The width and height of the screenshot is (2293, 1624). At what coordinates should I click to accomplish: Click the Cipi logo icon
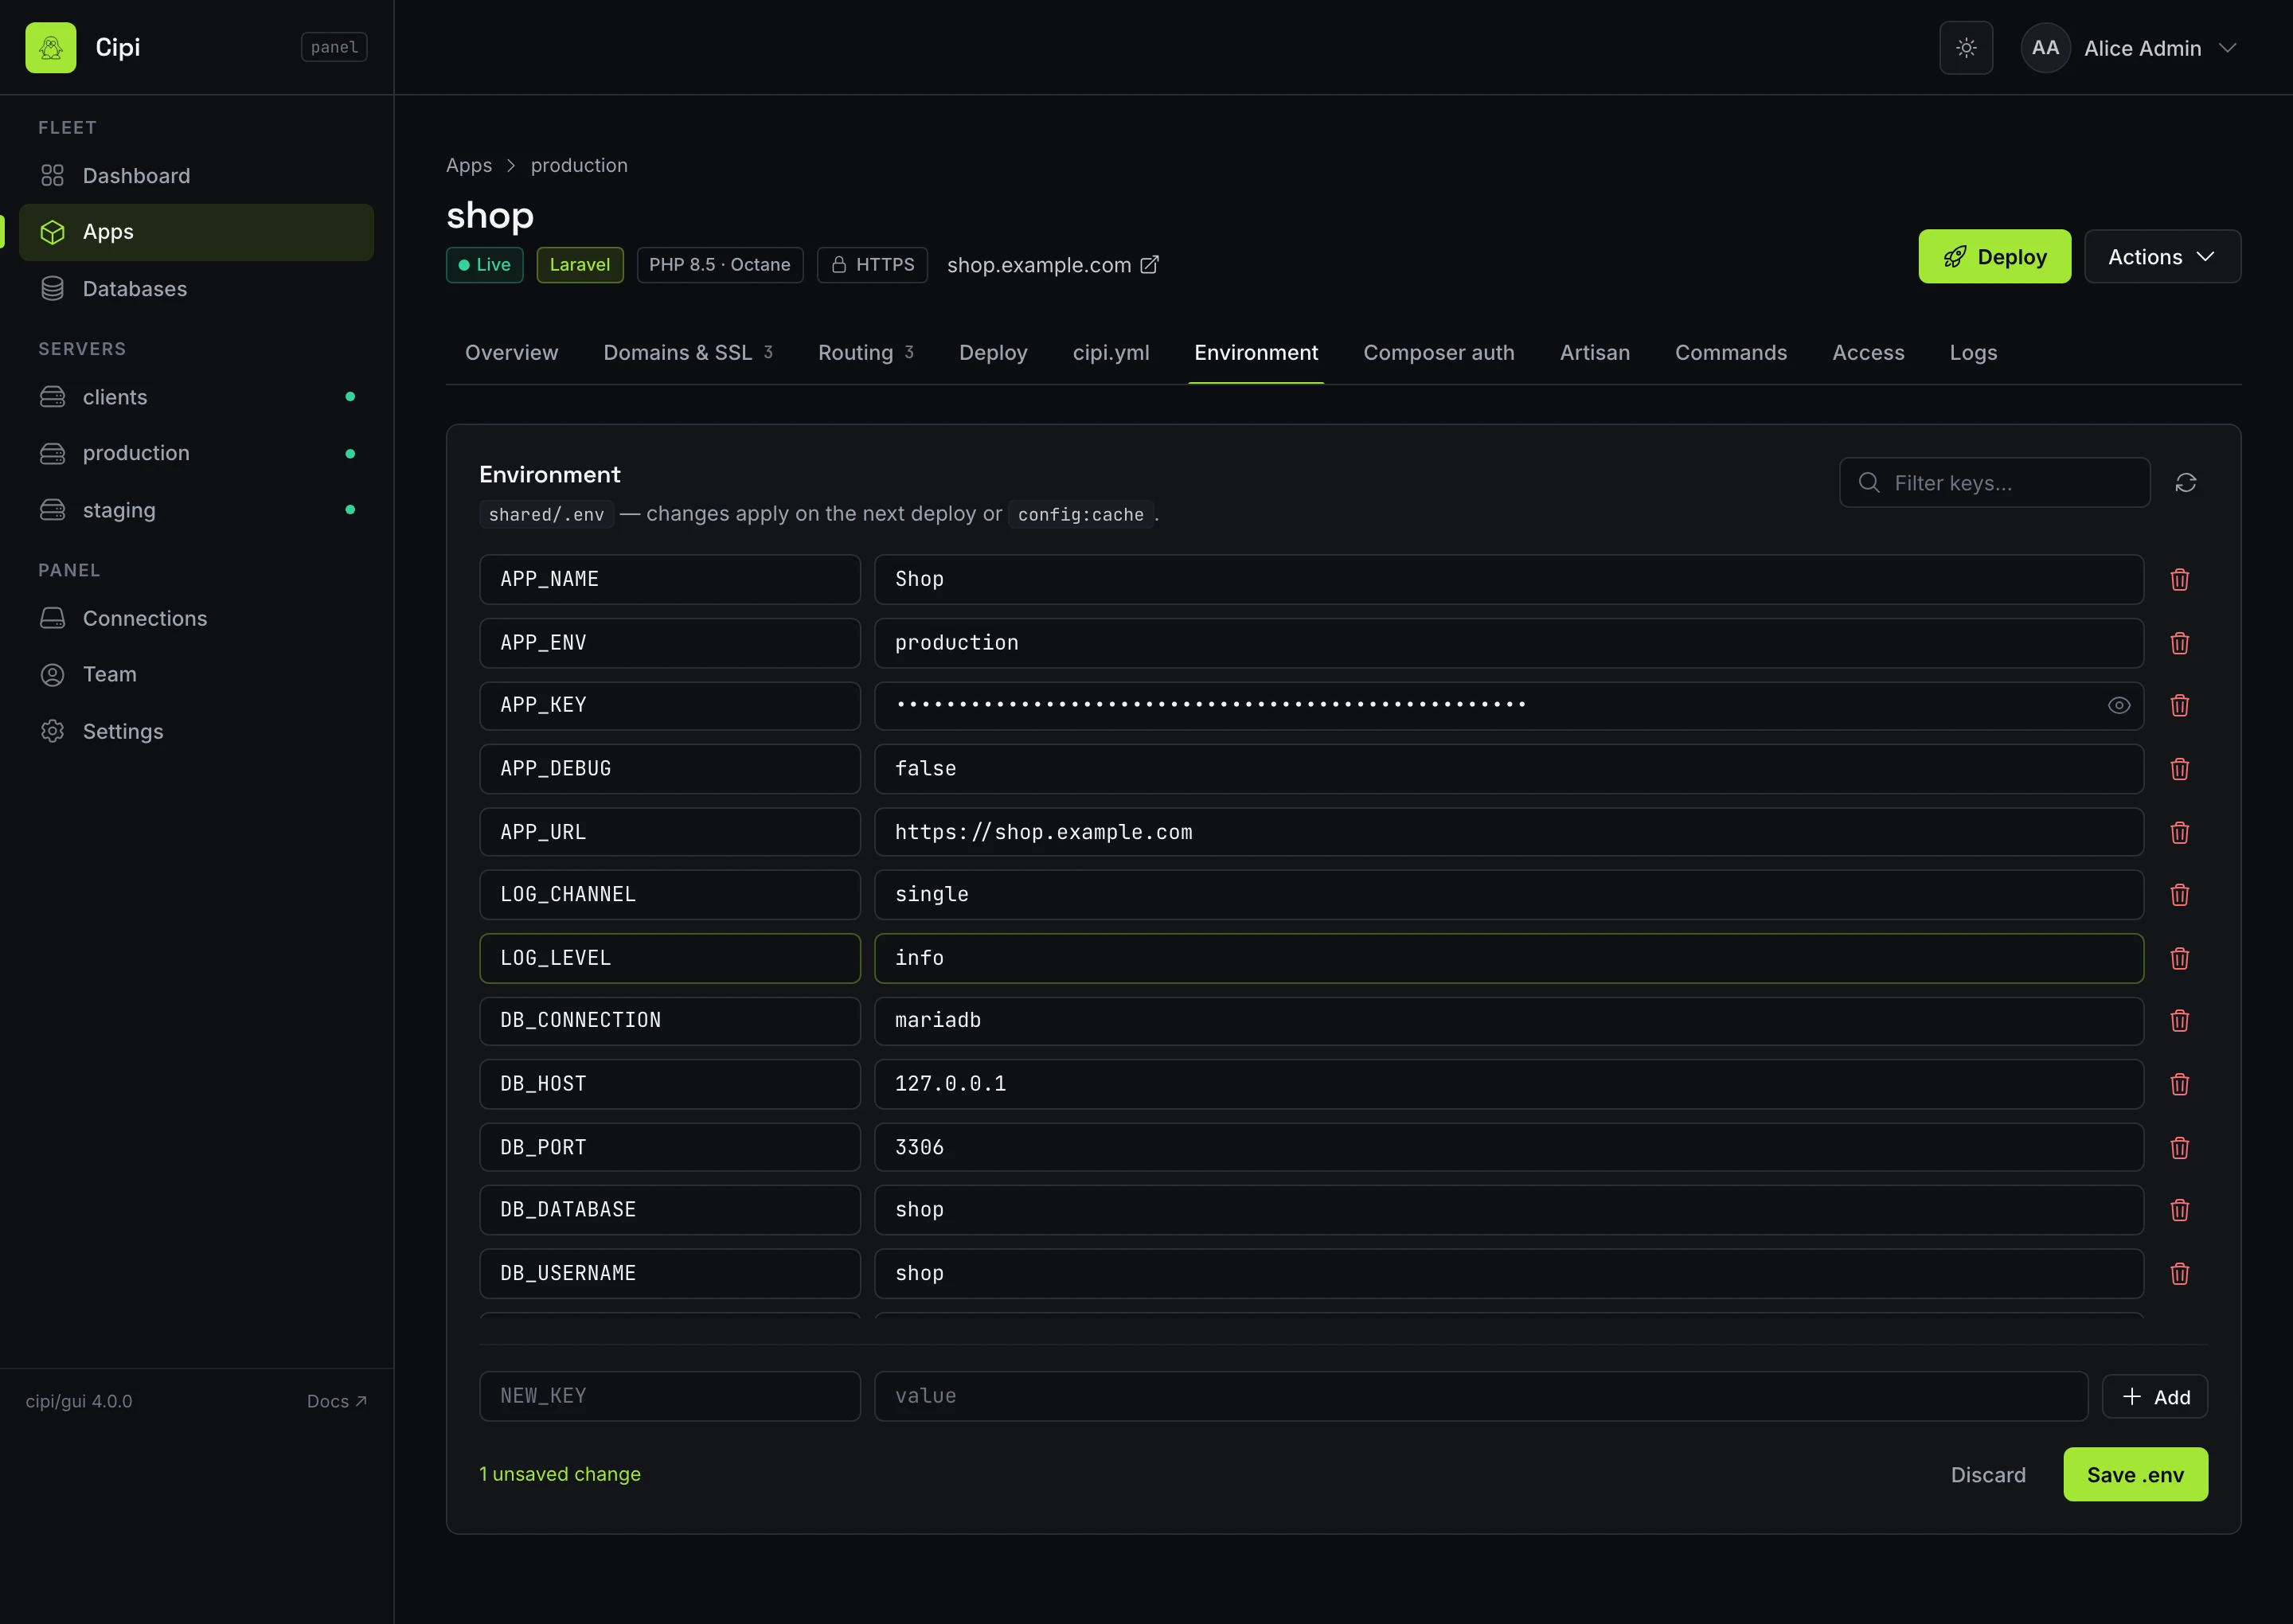[x=50, y=47]
